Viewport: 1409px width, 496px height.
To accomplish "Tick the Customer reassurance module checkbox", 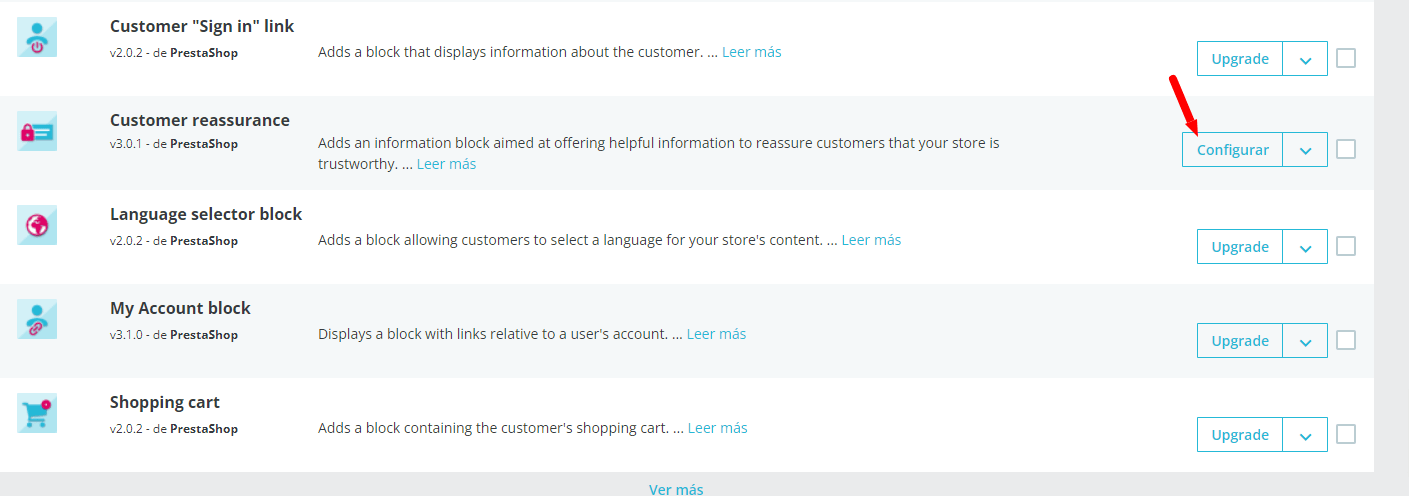I will pyautogui.click(x=1346, y=149).
